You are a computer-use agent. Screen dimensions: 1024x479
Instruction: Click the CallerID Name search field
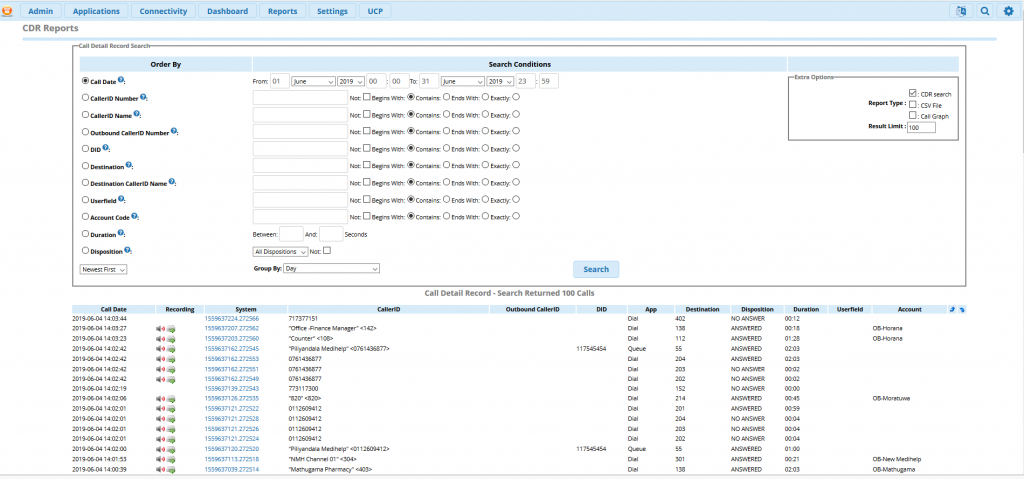(300, 115)
